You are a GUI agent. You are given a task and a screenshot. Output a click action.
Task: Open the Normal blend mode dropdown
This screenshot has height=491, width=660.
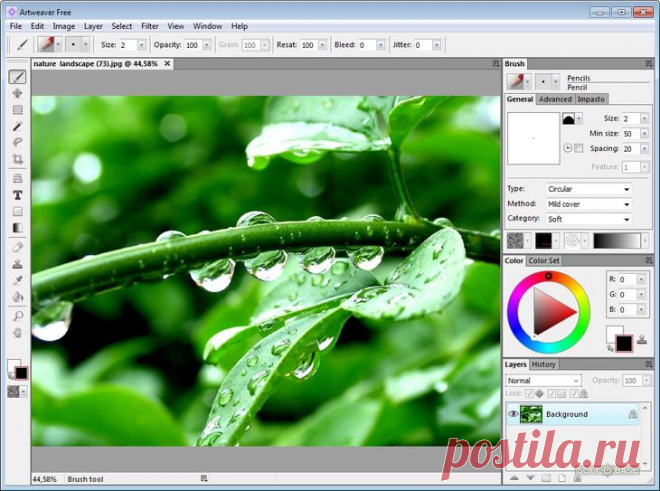click(x=543, y=381)
